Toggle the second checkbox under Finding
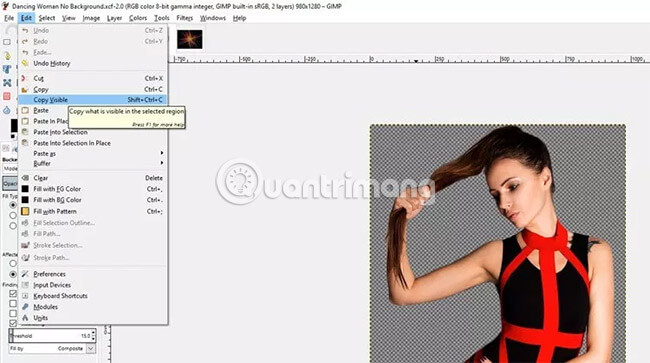 tap(13, 304)
